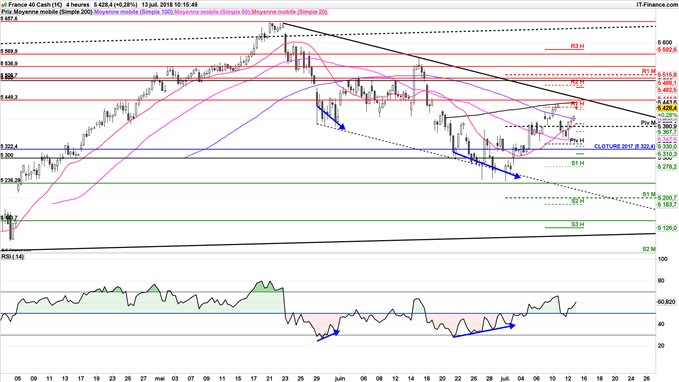The image size is (679, 382).
Task: Click the blue arrow on the late June price lows
Action: pos(487,165)
